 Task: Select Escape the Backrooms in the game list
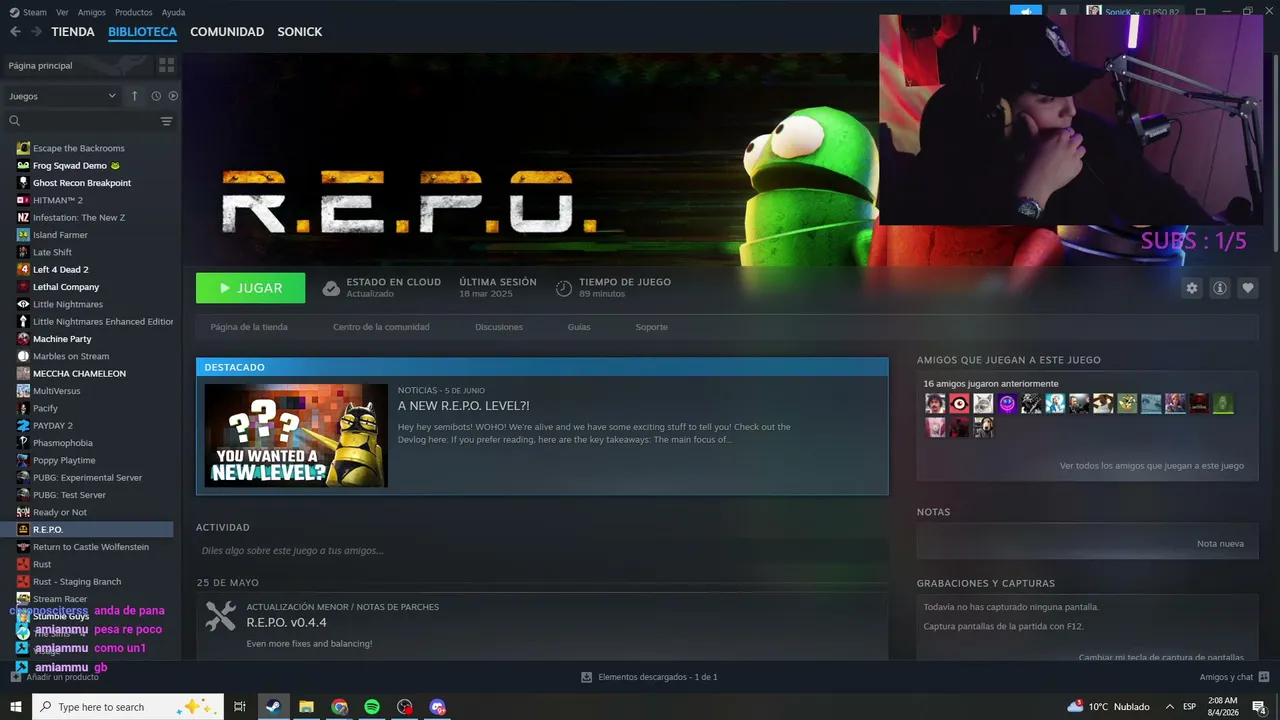(x=78, y=148)
